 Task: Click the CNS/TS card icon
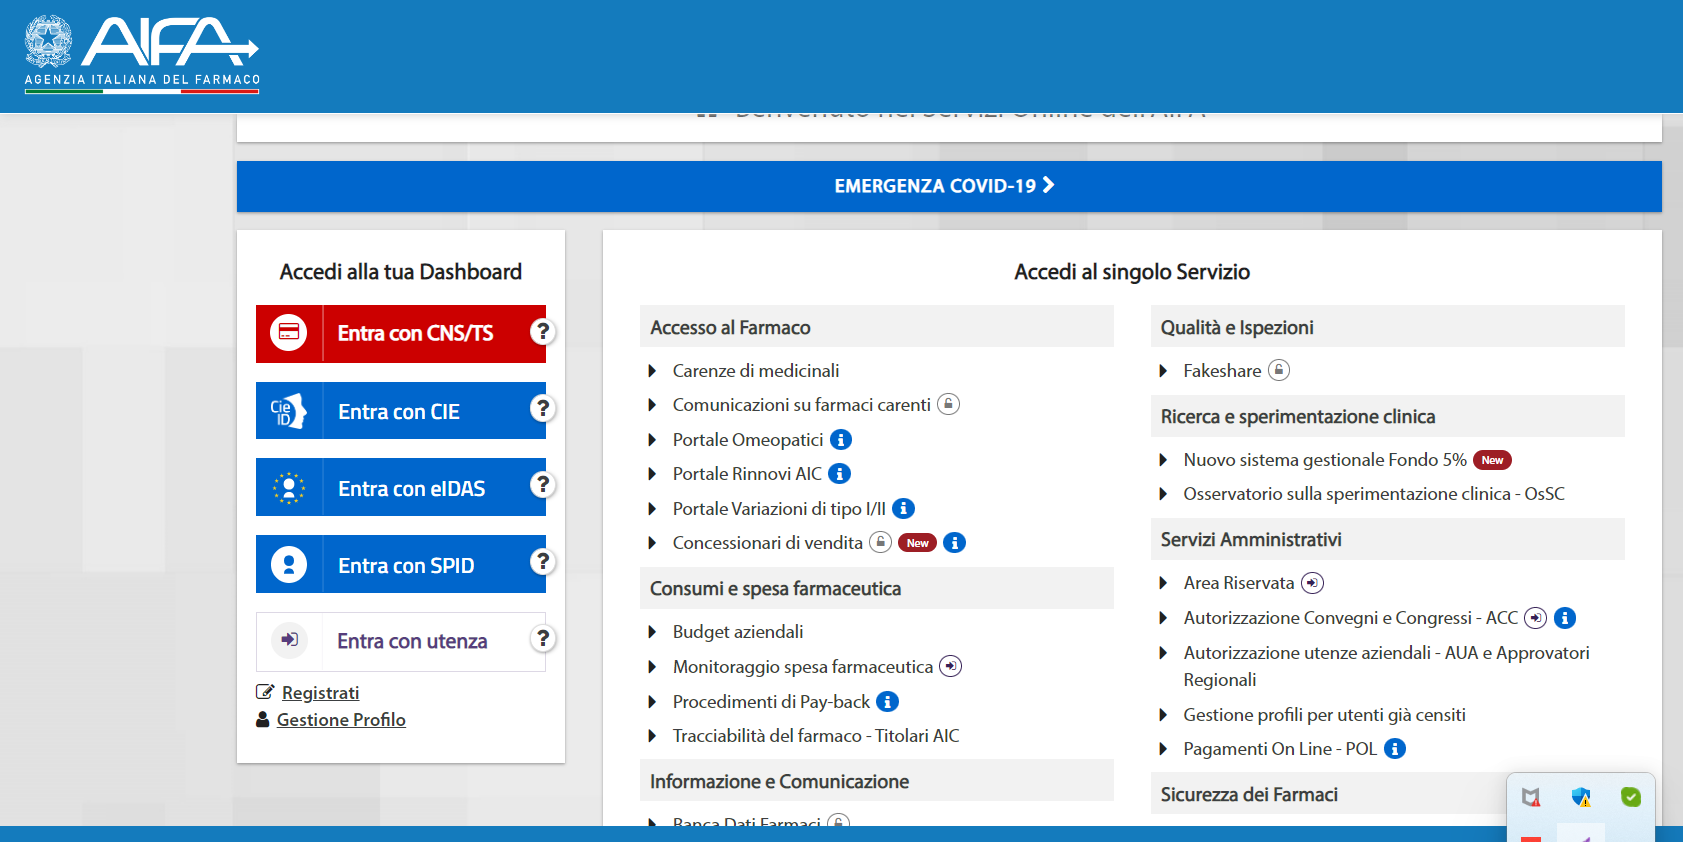coord(289,332)
